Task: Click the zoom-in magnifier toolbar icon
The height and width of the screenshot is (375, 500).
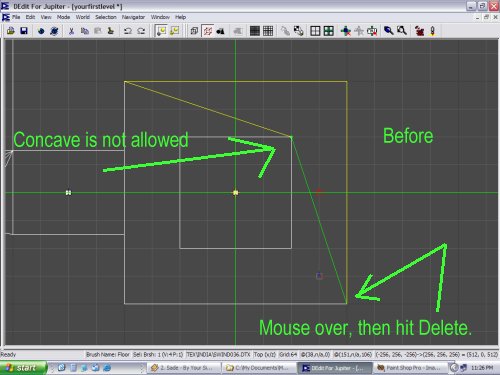Action: [x=388, y=31]
